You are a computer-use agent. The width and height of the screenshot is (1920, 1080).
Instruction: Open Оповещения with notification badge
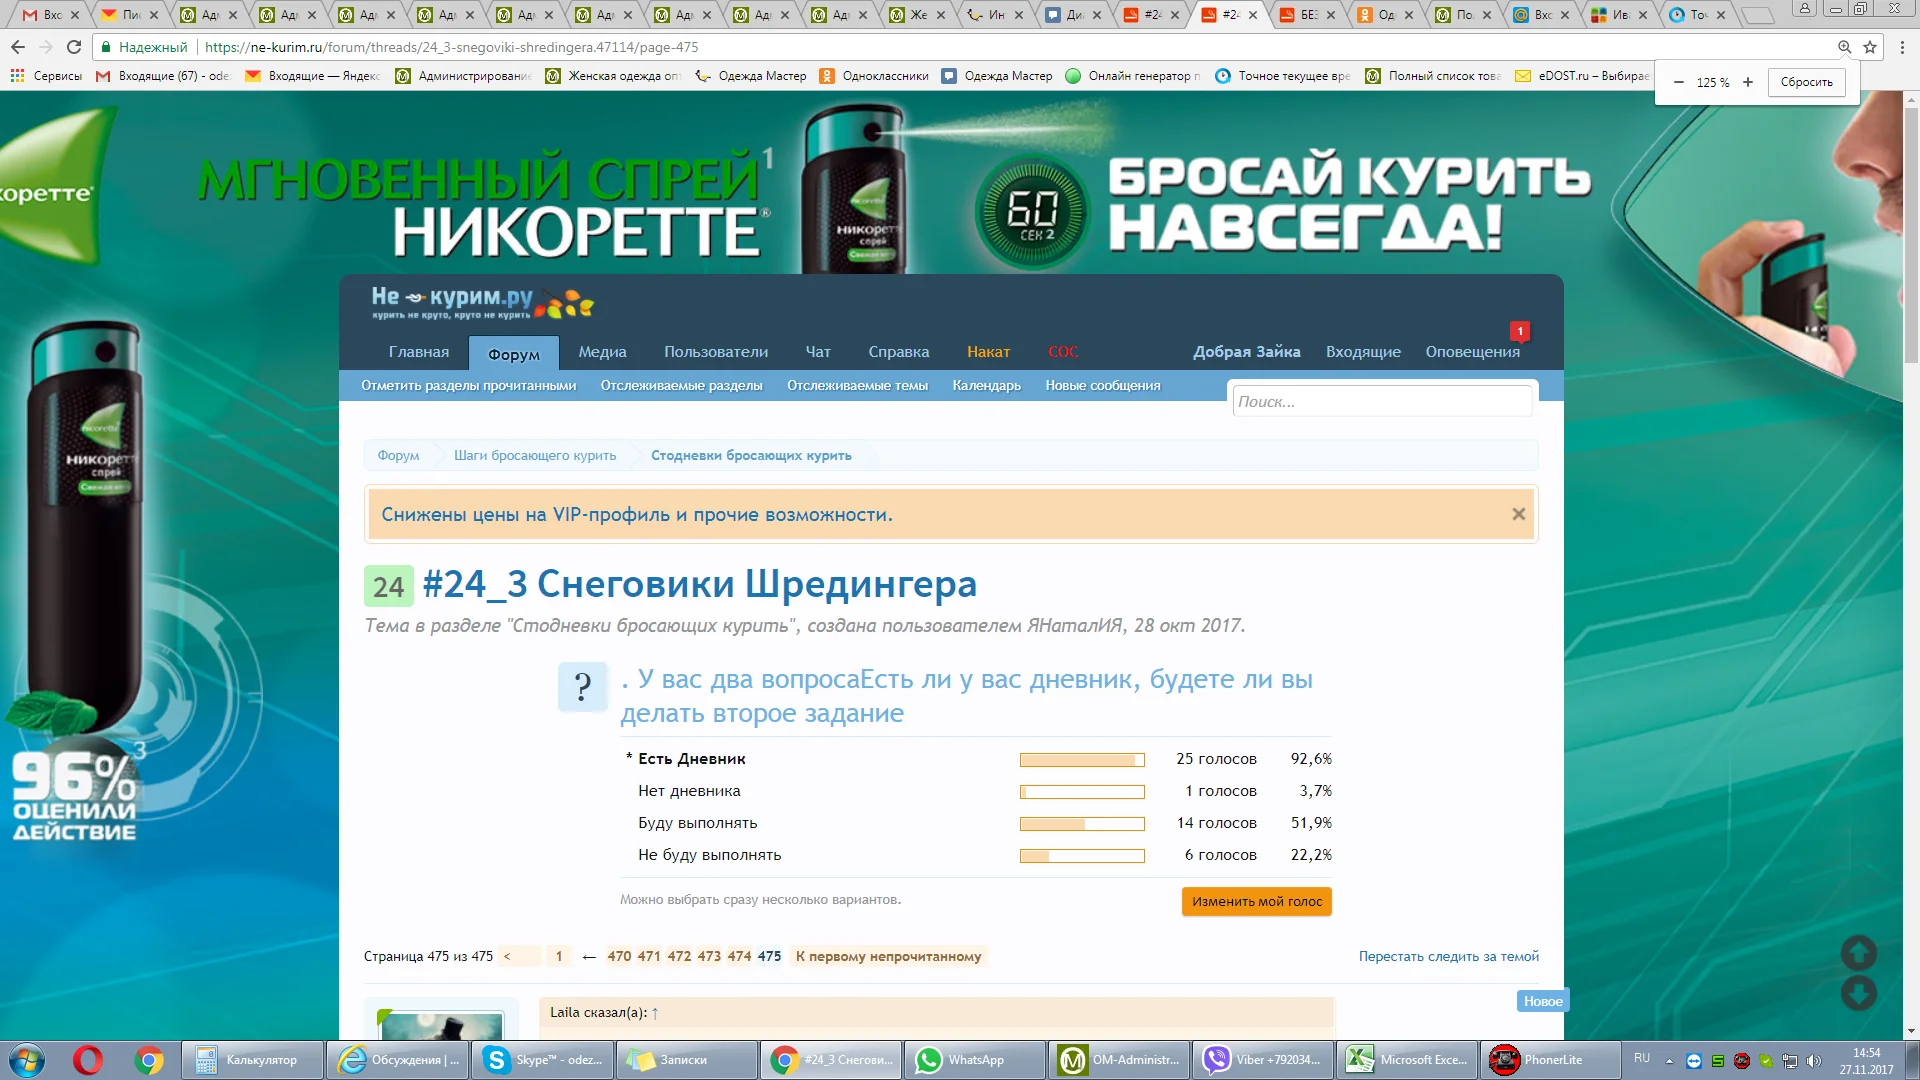(1472, 352)
